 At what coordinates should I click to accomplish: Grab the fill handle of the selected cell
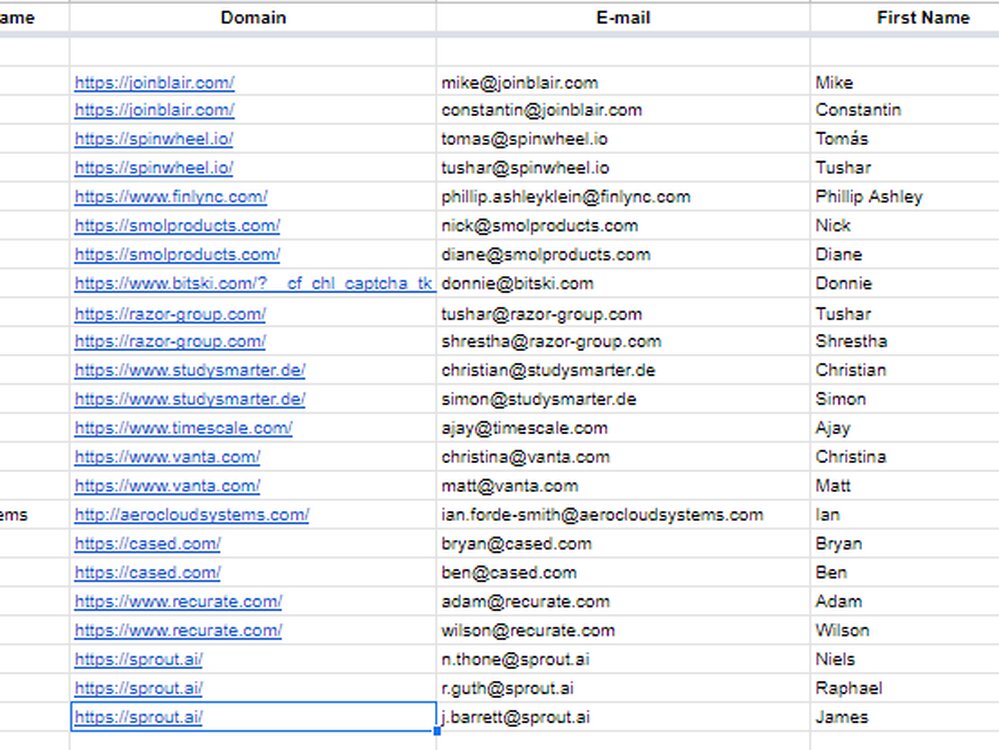[437, 731]
